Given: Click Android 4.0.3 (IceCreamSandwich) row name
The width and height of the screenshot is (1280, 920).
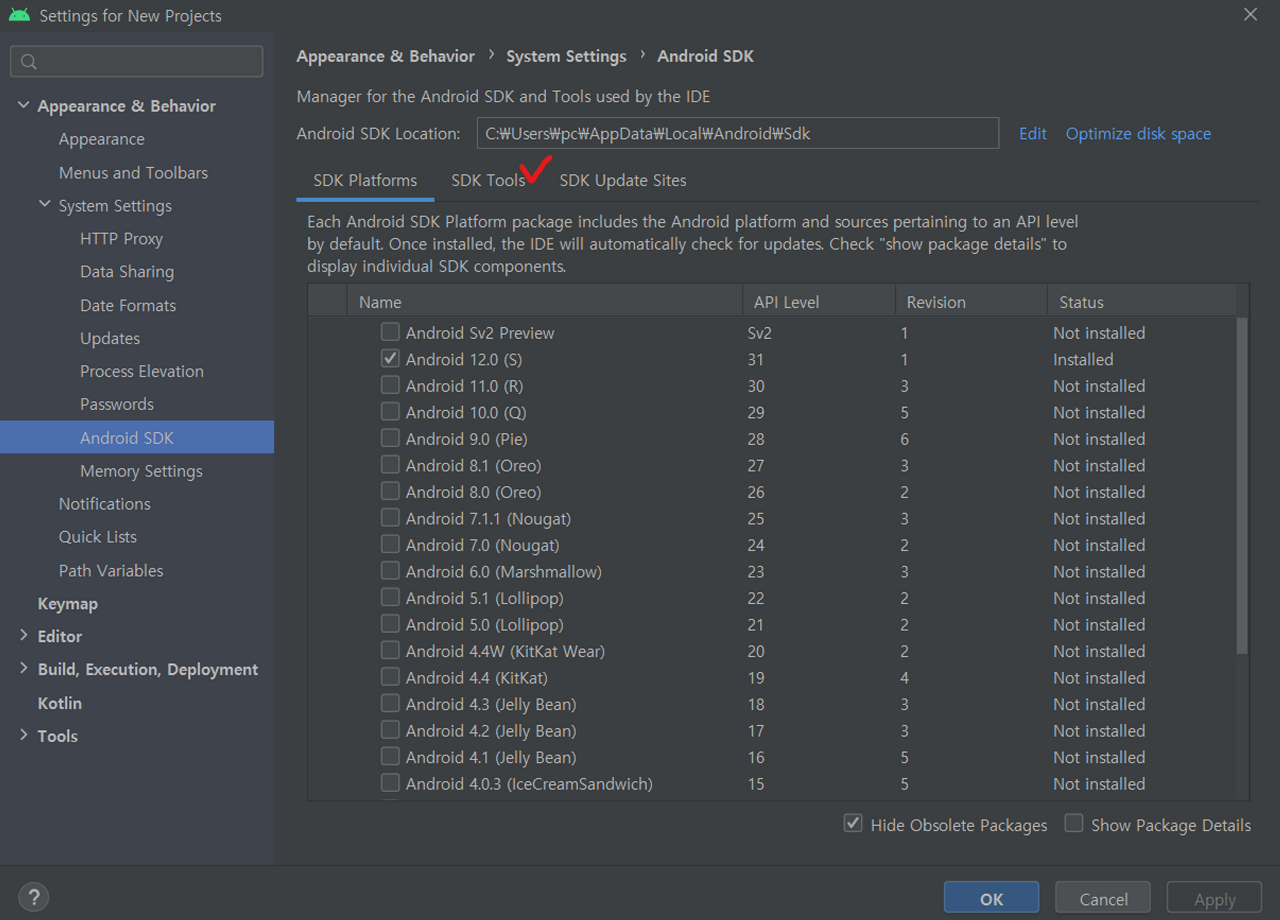Looking at the screenshot, I should click(x=529, y=784).
